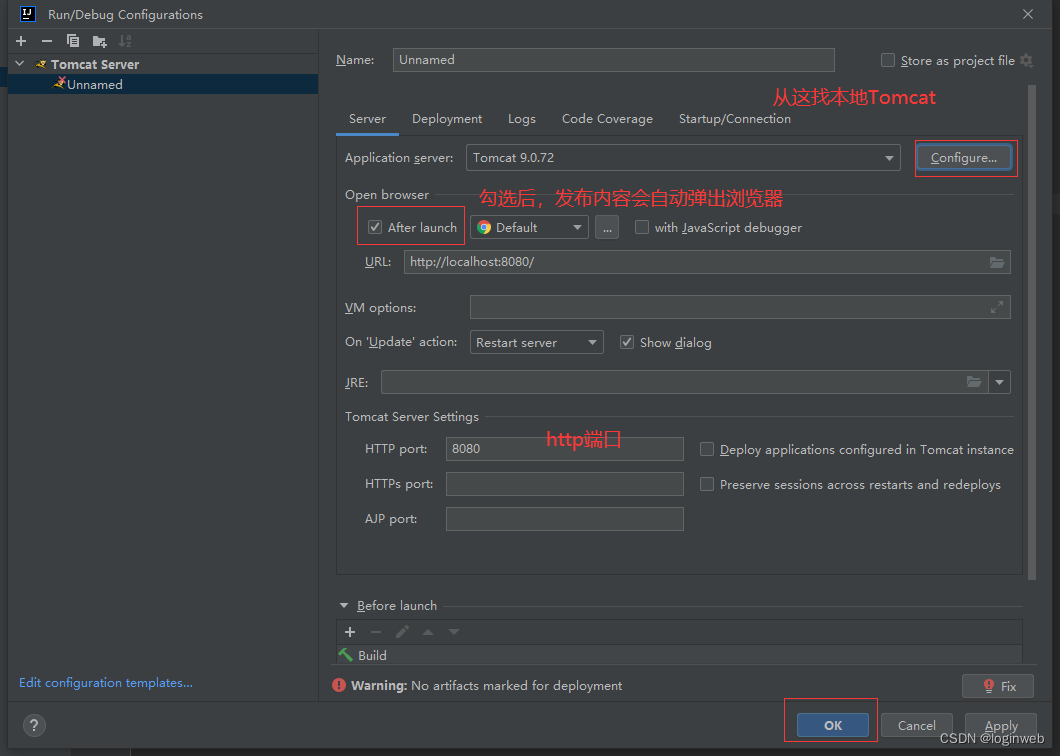Click the HTTP port field
Viewport: 1060px width, 756px height.
point(564,448)
